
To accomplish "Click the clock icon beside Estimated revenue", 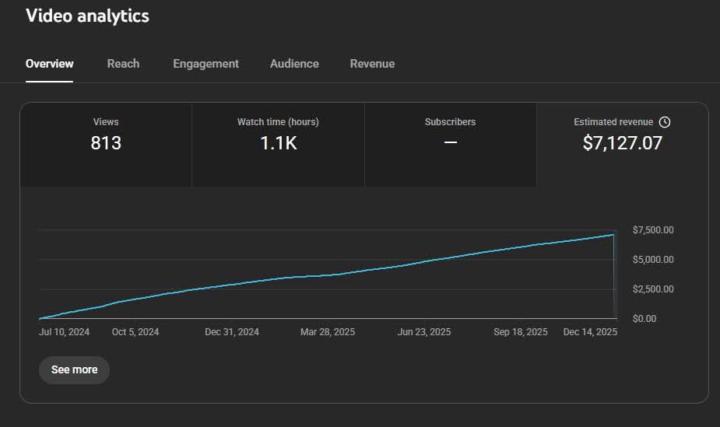I will click(x=665, y=122).
